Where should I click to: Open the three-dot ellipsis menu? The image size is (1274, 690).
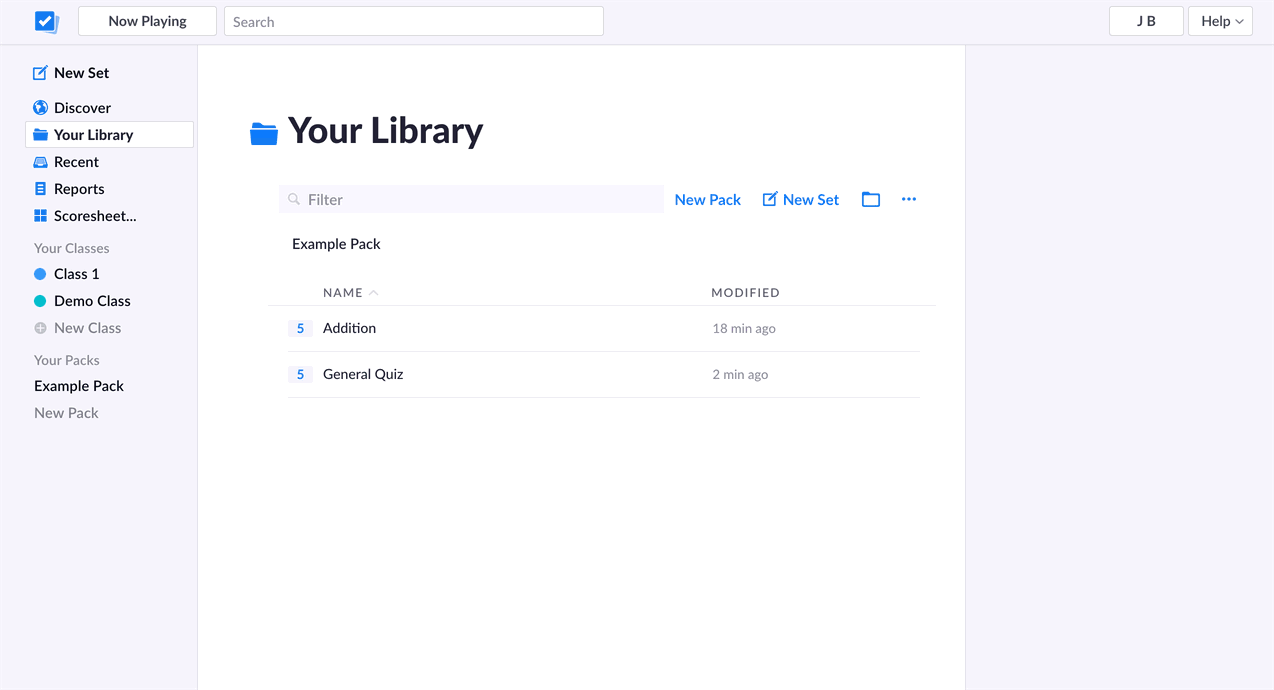pos(908,199)
